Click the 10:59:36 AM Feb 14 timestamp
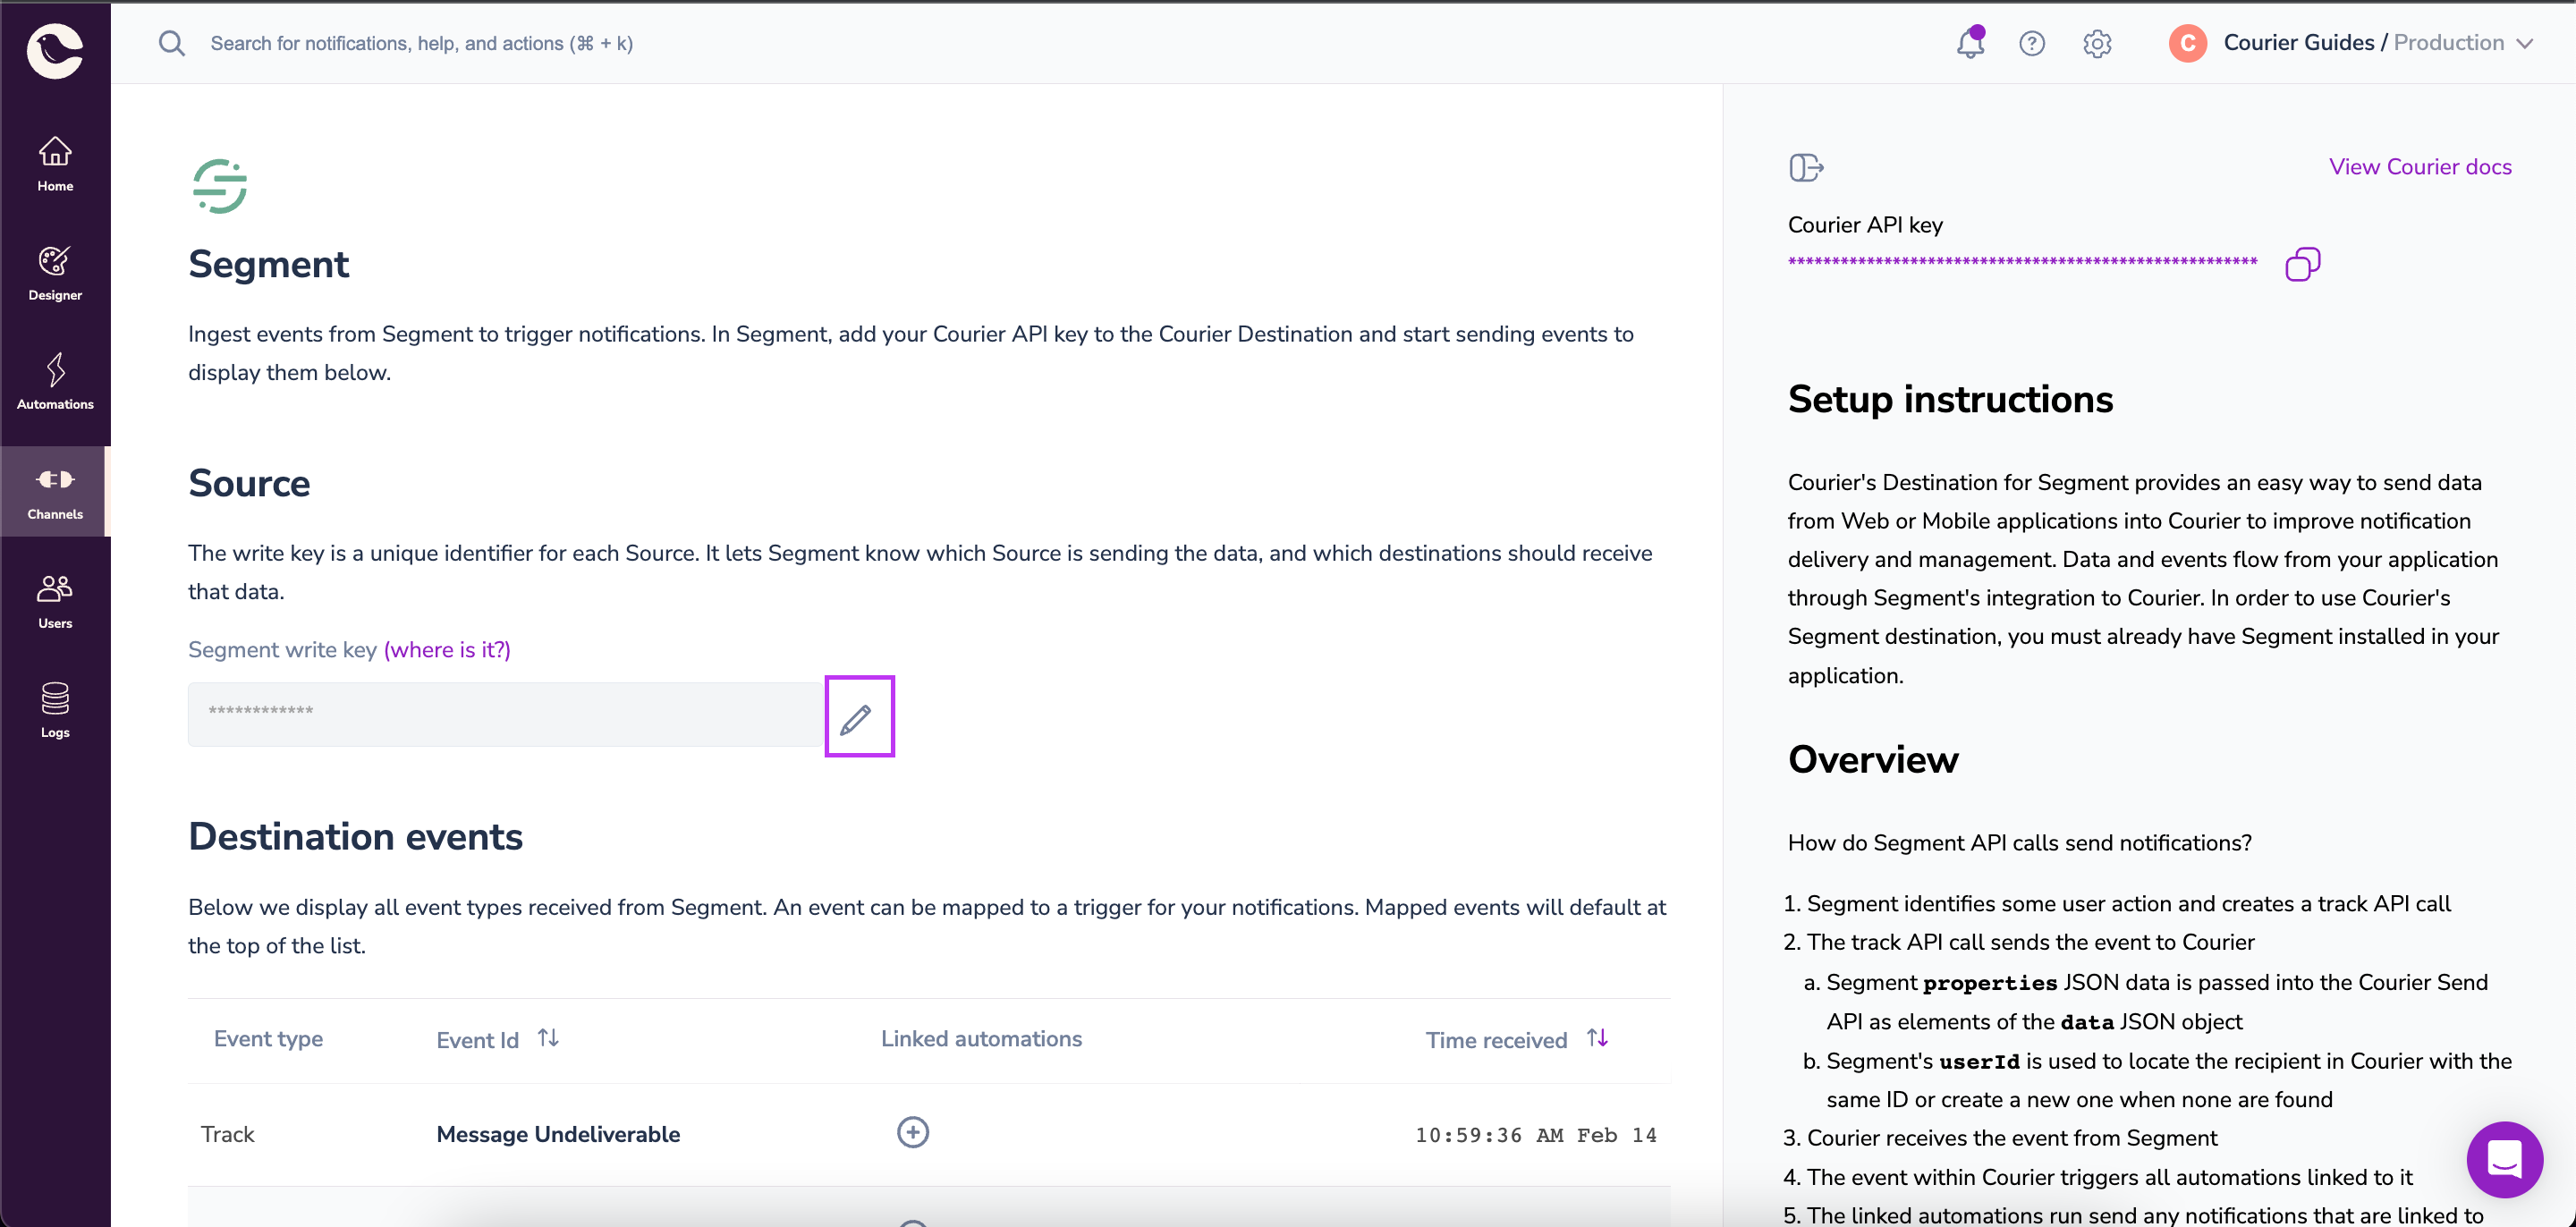Viewport: 2576px width, 1227px height. pyautogui.click(x=1535, y=1135)
